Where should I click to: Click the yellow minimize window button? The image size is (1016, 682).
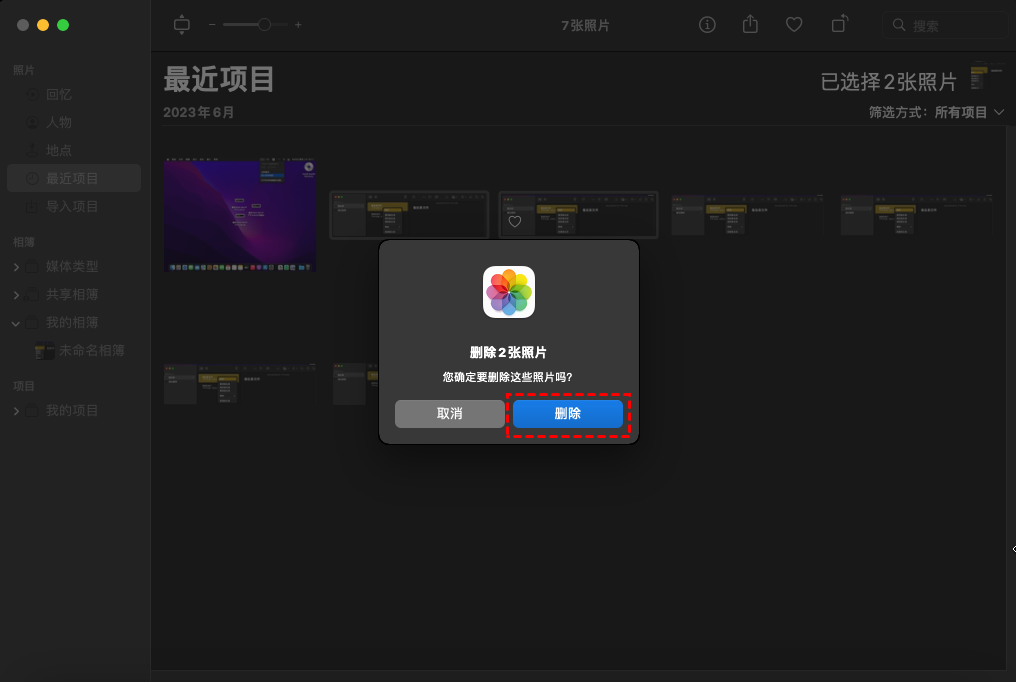[43, 25]
